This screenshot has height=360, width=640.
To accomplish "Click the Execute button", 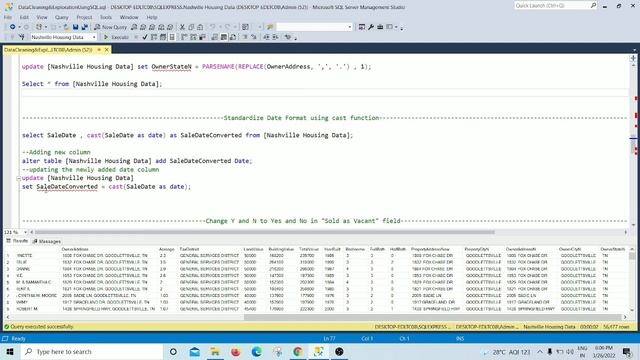I will [x=116, y=37].
